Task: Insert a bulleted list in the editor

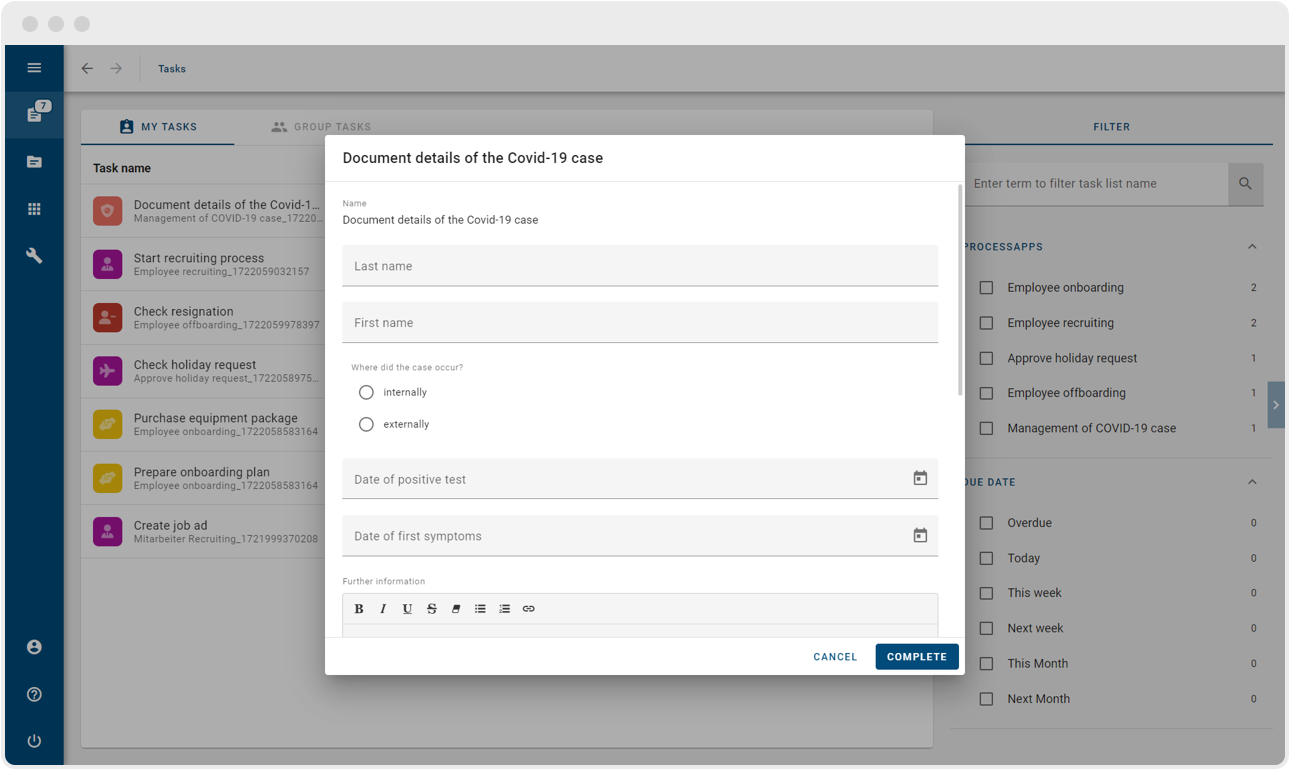Action: coord(480,609)
